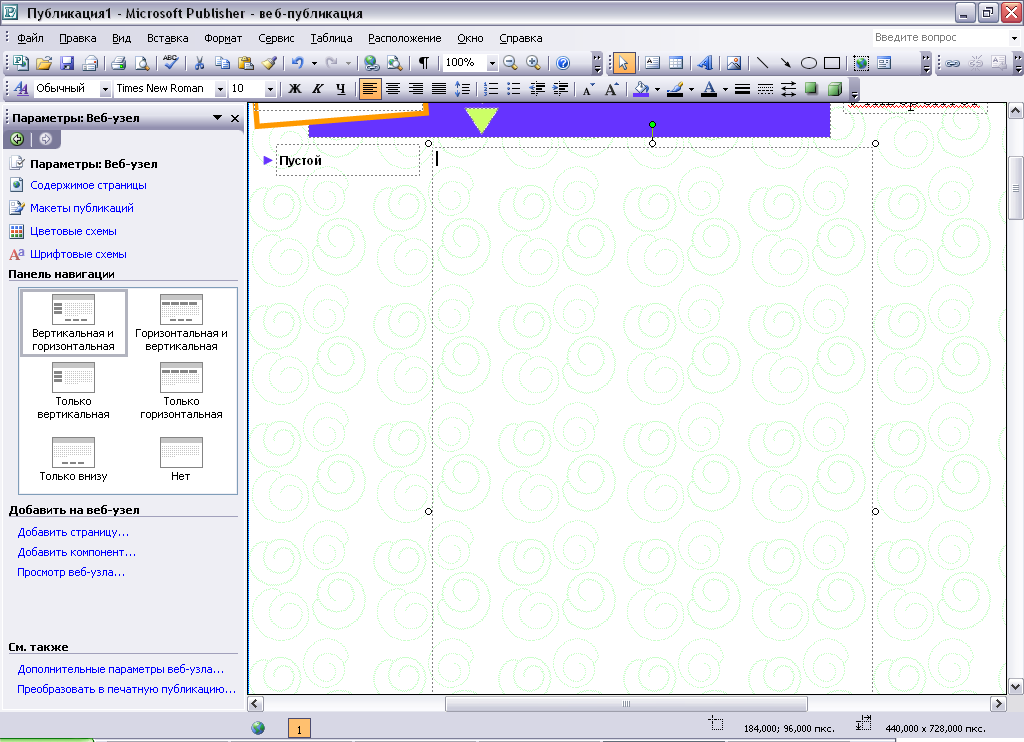This screenshot has height=742, width=1024.
Task: Toggle Align Right text button
Action: [415, 89]
